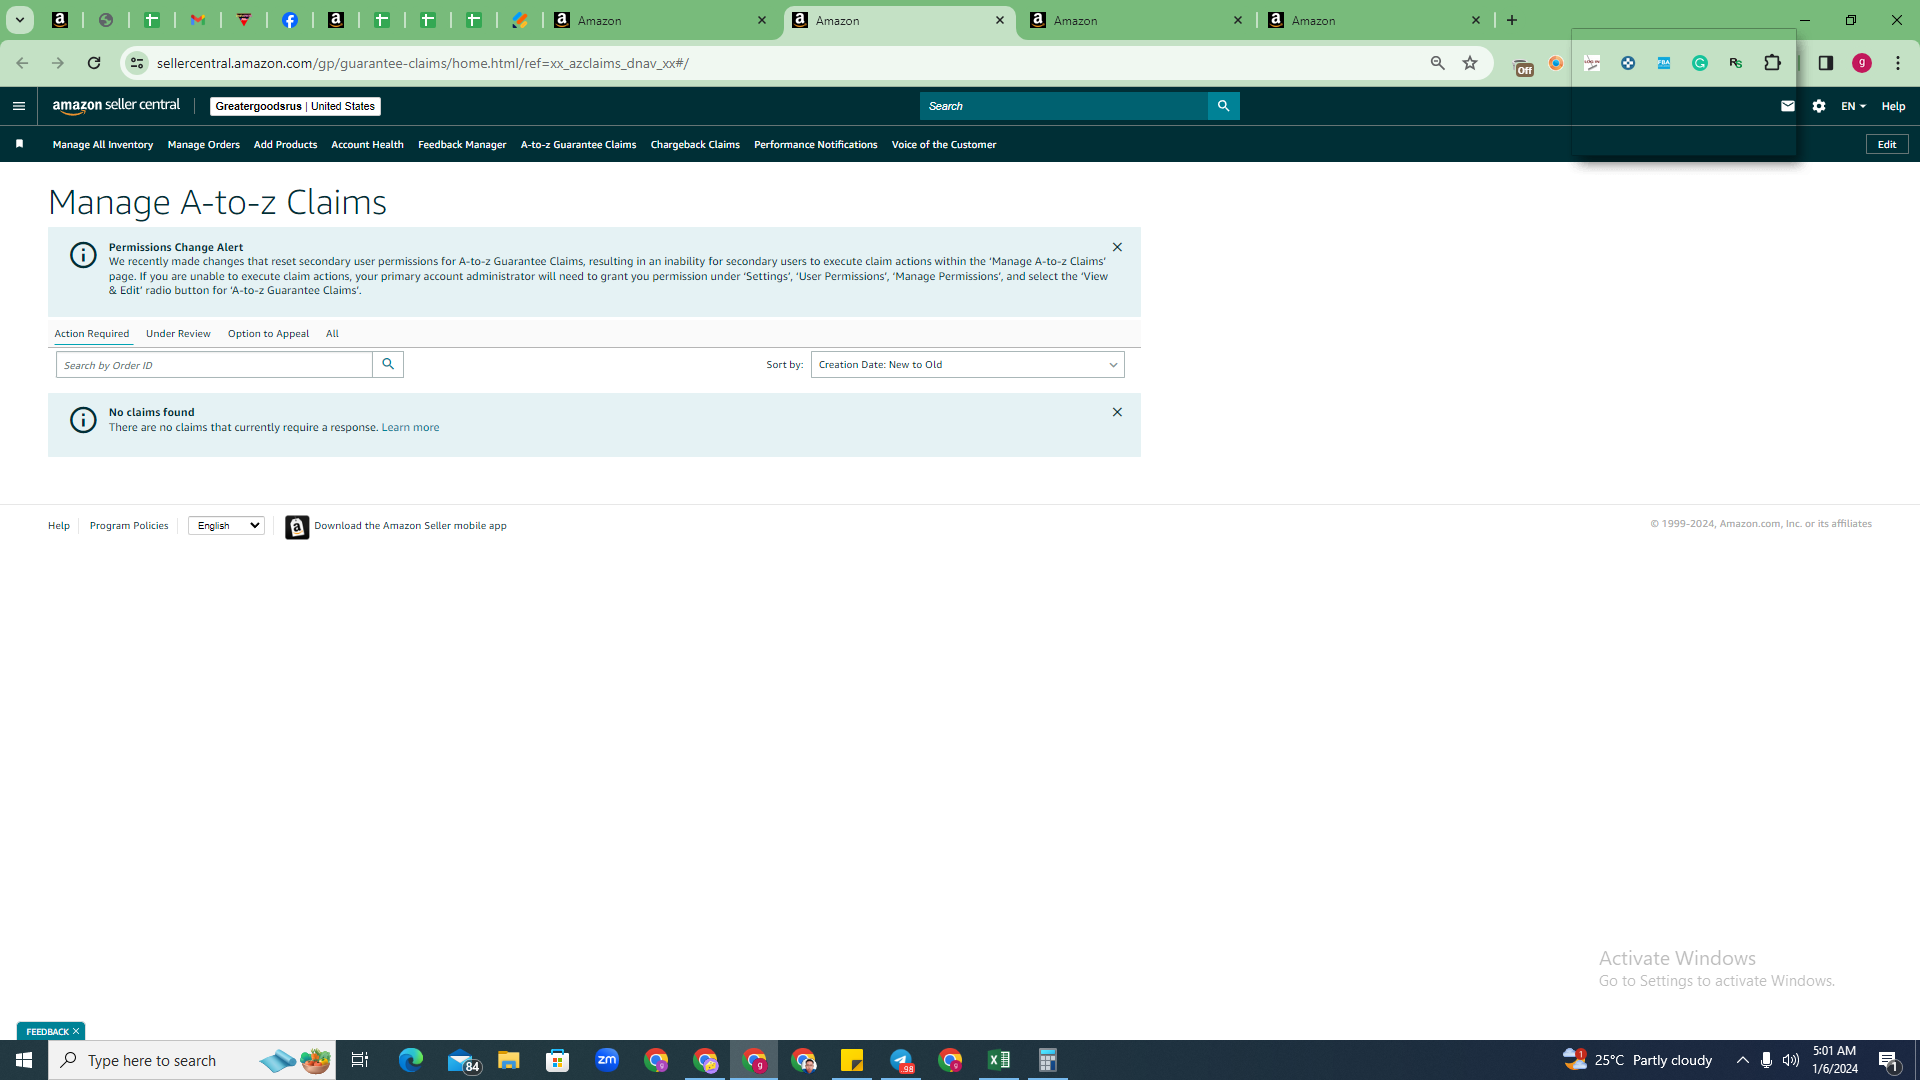Click the browser address bar URL
Viewport: 1920px width, 1080px height.
point(422,63)
